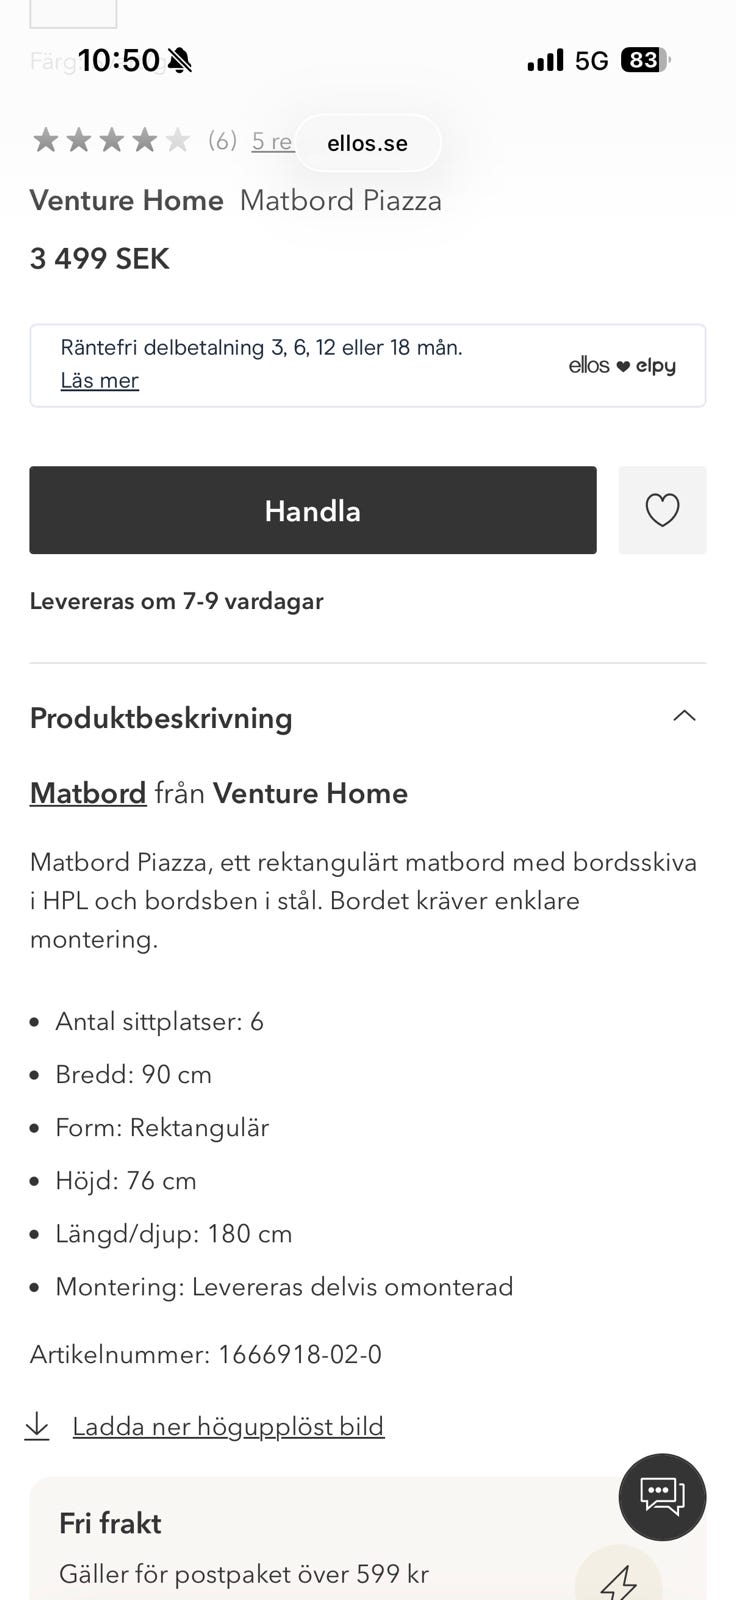The height and width of the screenshot is (1600, 736).
Task: Tap the review count in parentheses
Action: (x=222, y=141)
